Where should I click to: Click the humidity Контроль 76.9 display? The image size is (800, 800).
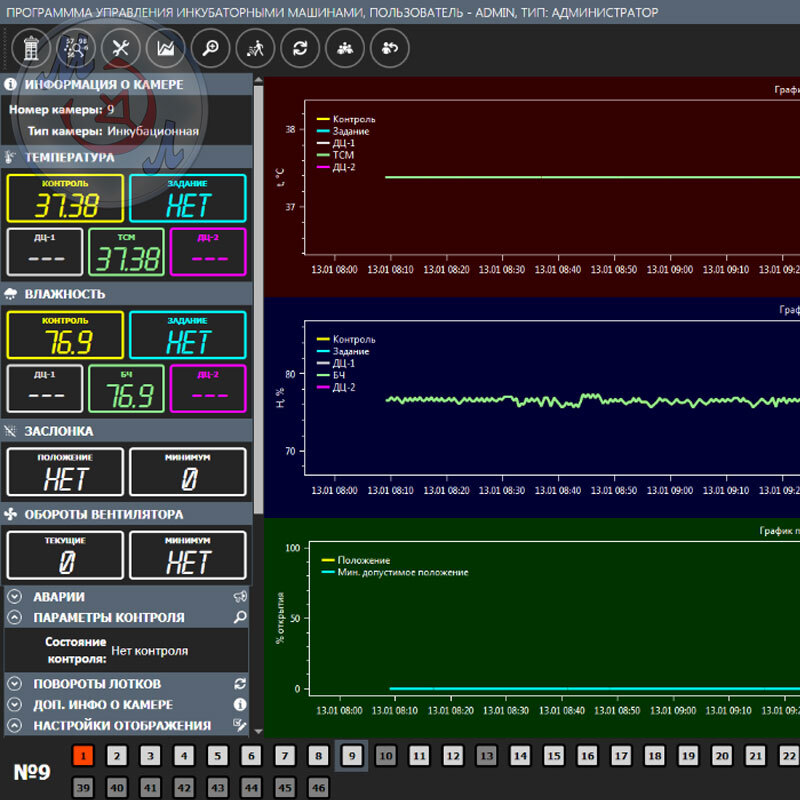tap(65, 335)
